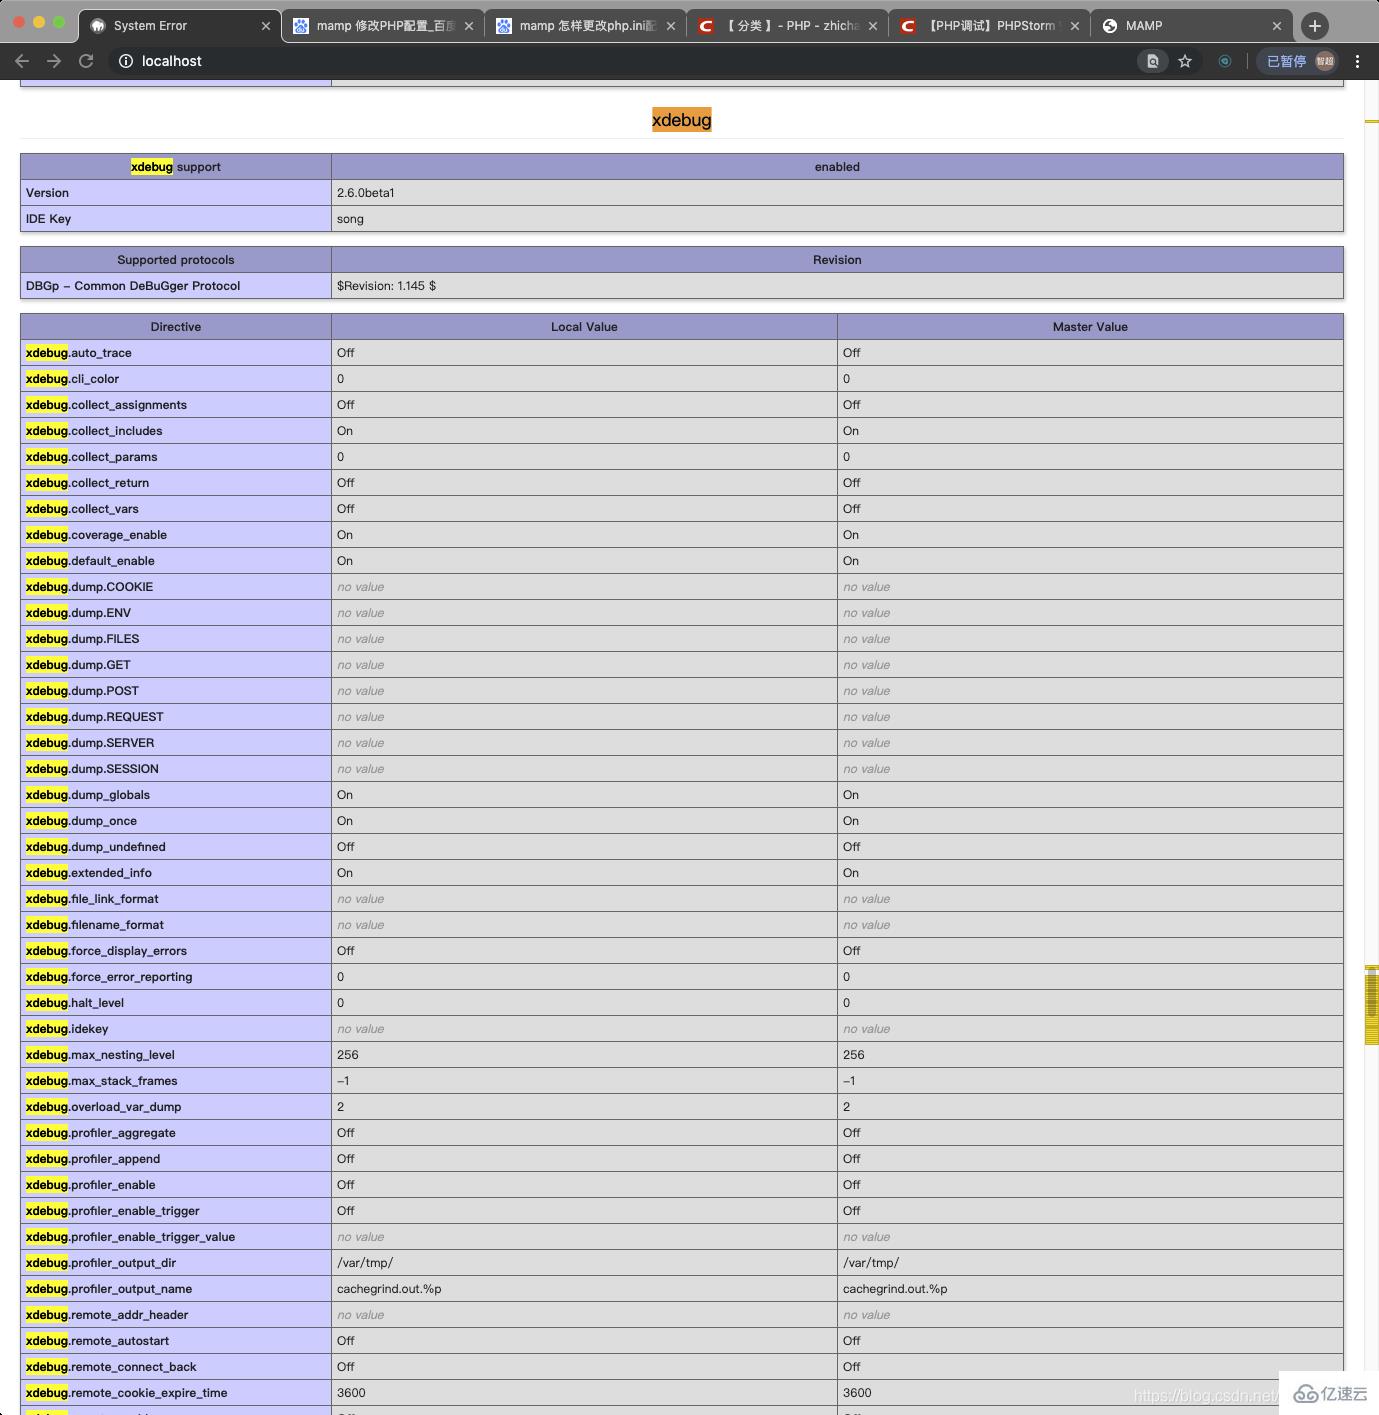Open site info icon beside localhost
The width and height of the screenshot is (1379, 1415).
(126, 61)
